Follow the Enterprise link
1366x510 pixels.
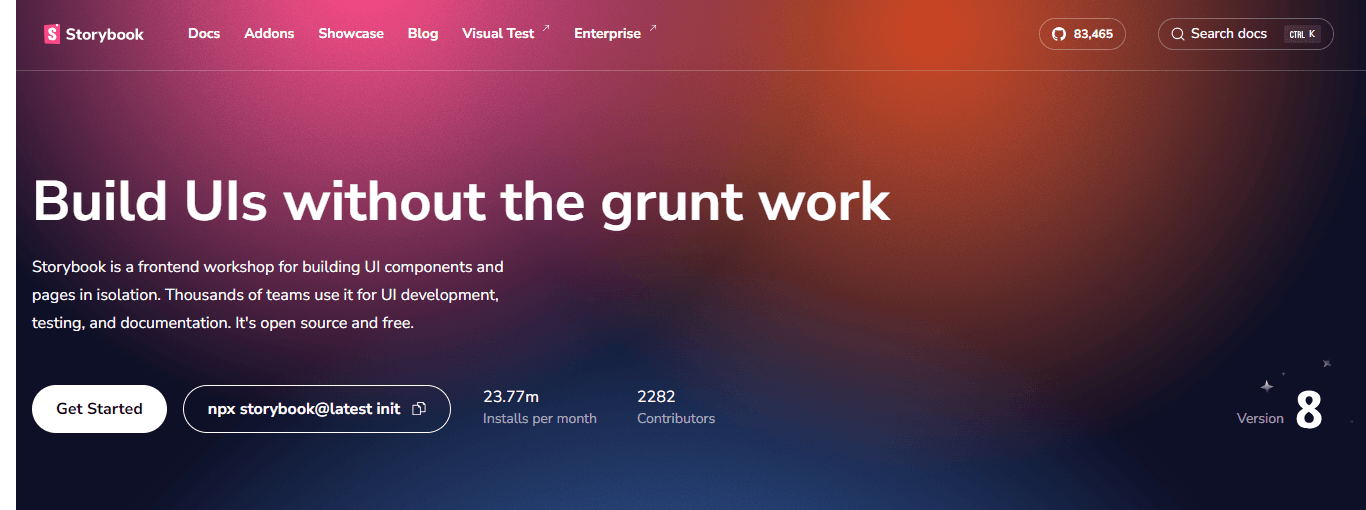pos(607,34)
